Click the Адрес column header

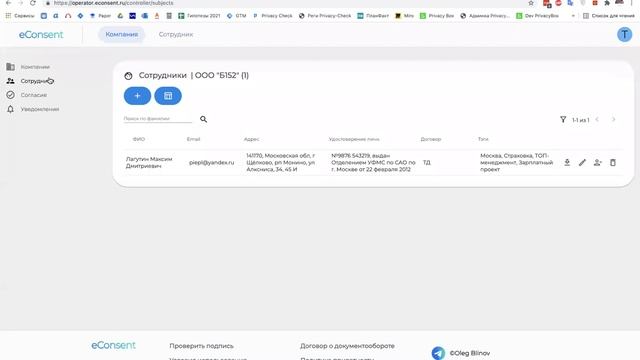(251, 139)
